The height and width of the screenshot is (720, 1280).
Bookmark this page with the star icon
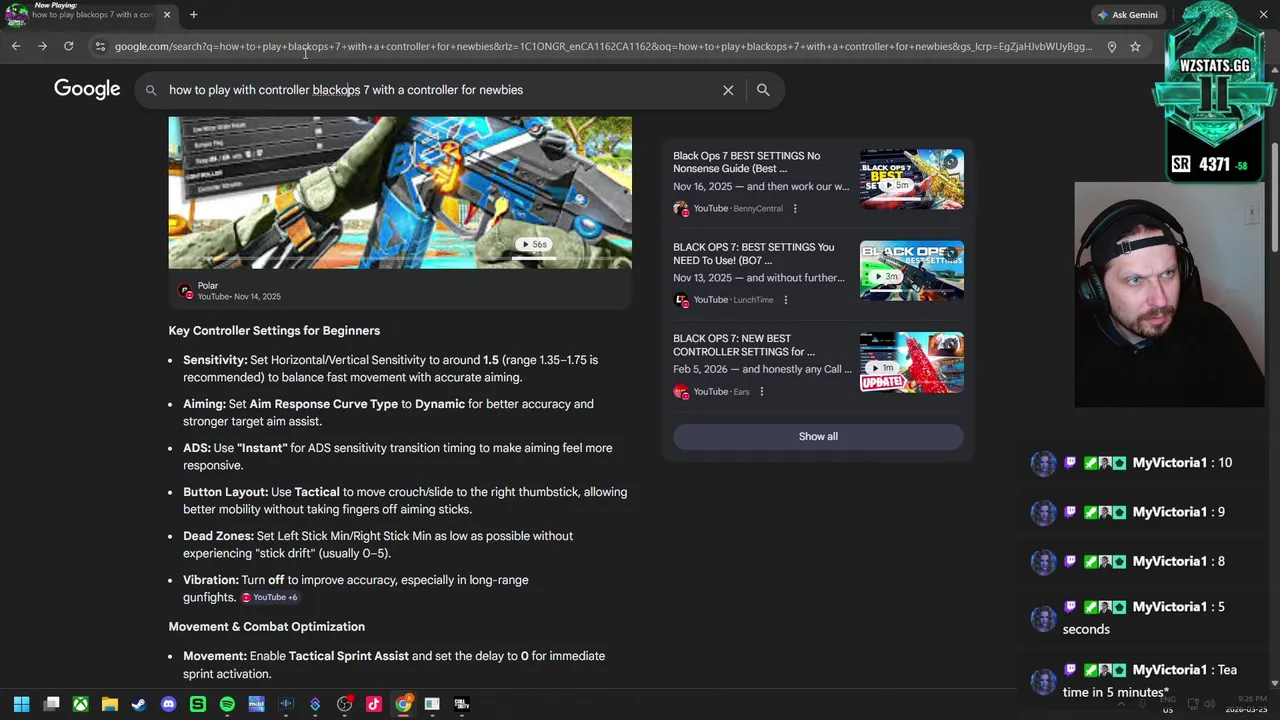[x=1135, y=46]
